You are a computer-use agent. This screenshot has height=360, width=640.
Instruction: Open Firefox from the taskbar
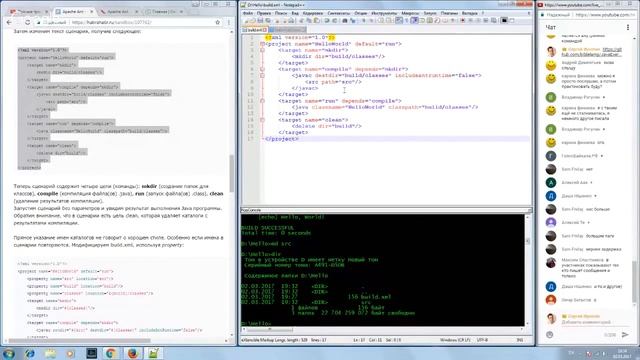[x=132, y=353]
